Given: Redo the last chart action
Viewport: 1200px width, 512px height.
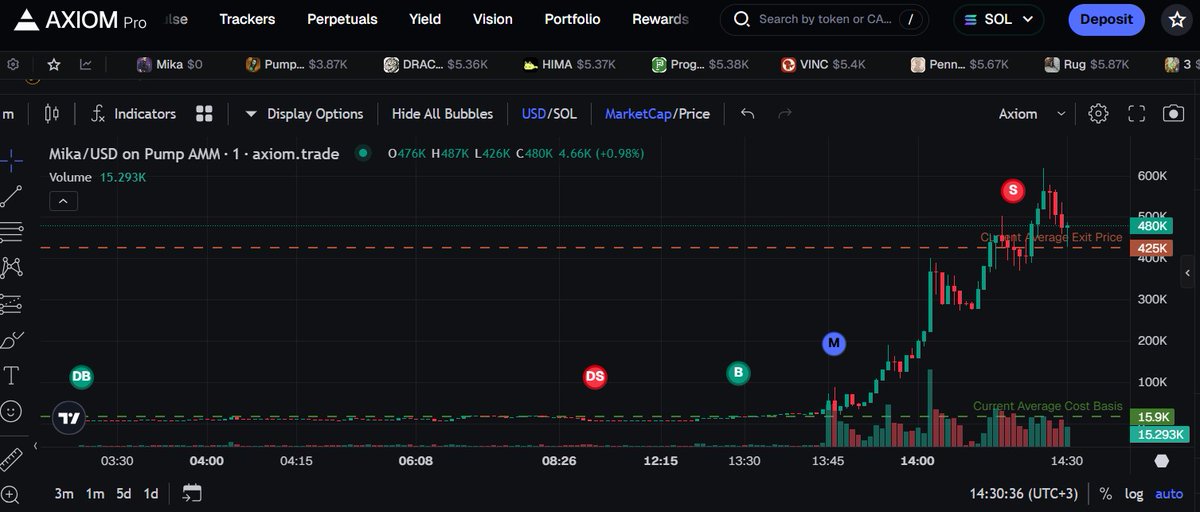Looking at the screenshot, I should (x=785, y=113).
